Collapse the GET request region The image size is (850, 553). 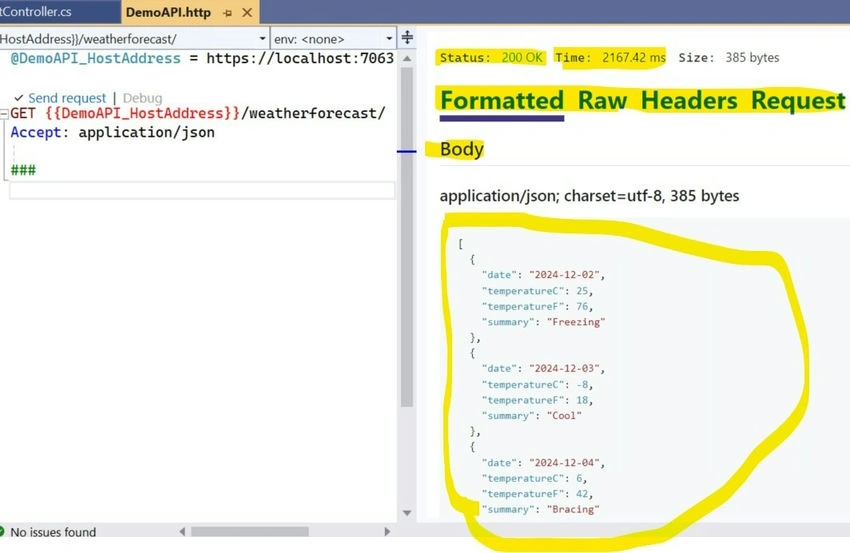tap(4, 113)
